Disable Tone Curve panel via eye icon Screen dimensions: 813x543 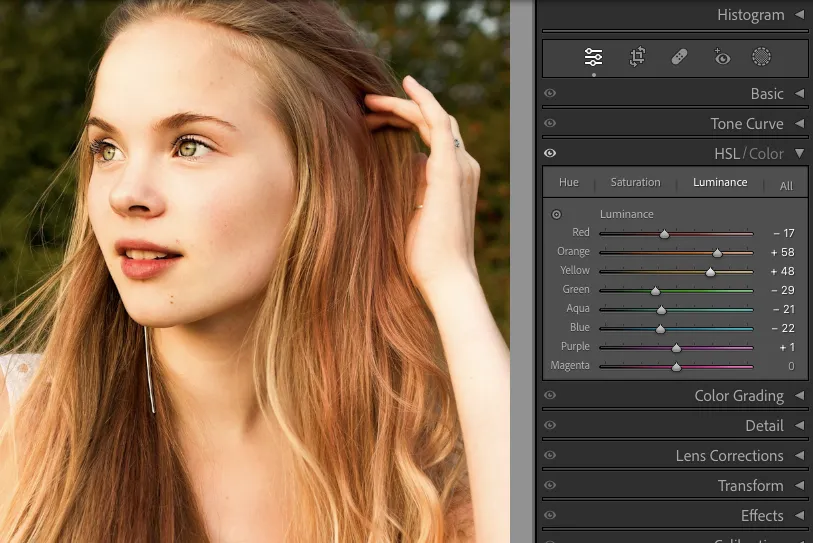click(550, 123)
